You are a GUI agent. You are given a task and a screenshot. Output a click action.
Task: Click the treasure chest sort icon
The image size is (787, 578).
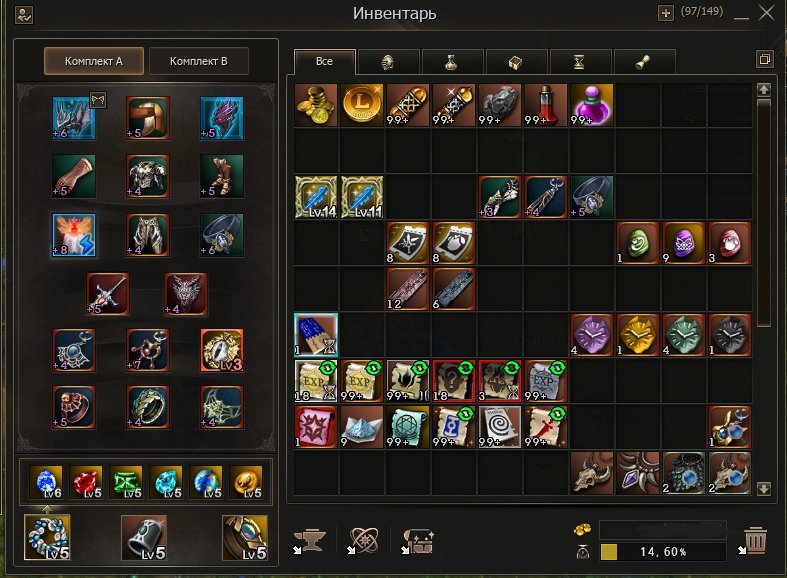coord(418,541)
